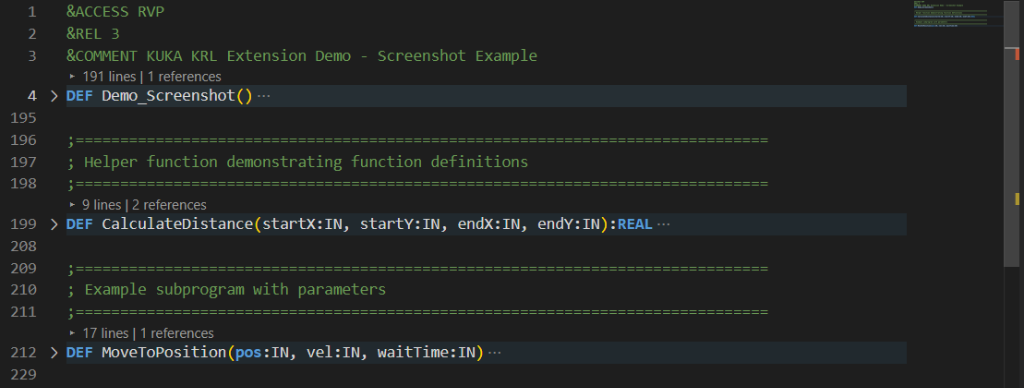Click line number 229 in the gutter
This screenshot has height=388, width=1024.
tap(24, 374)
